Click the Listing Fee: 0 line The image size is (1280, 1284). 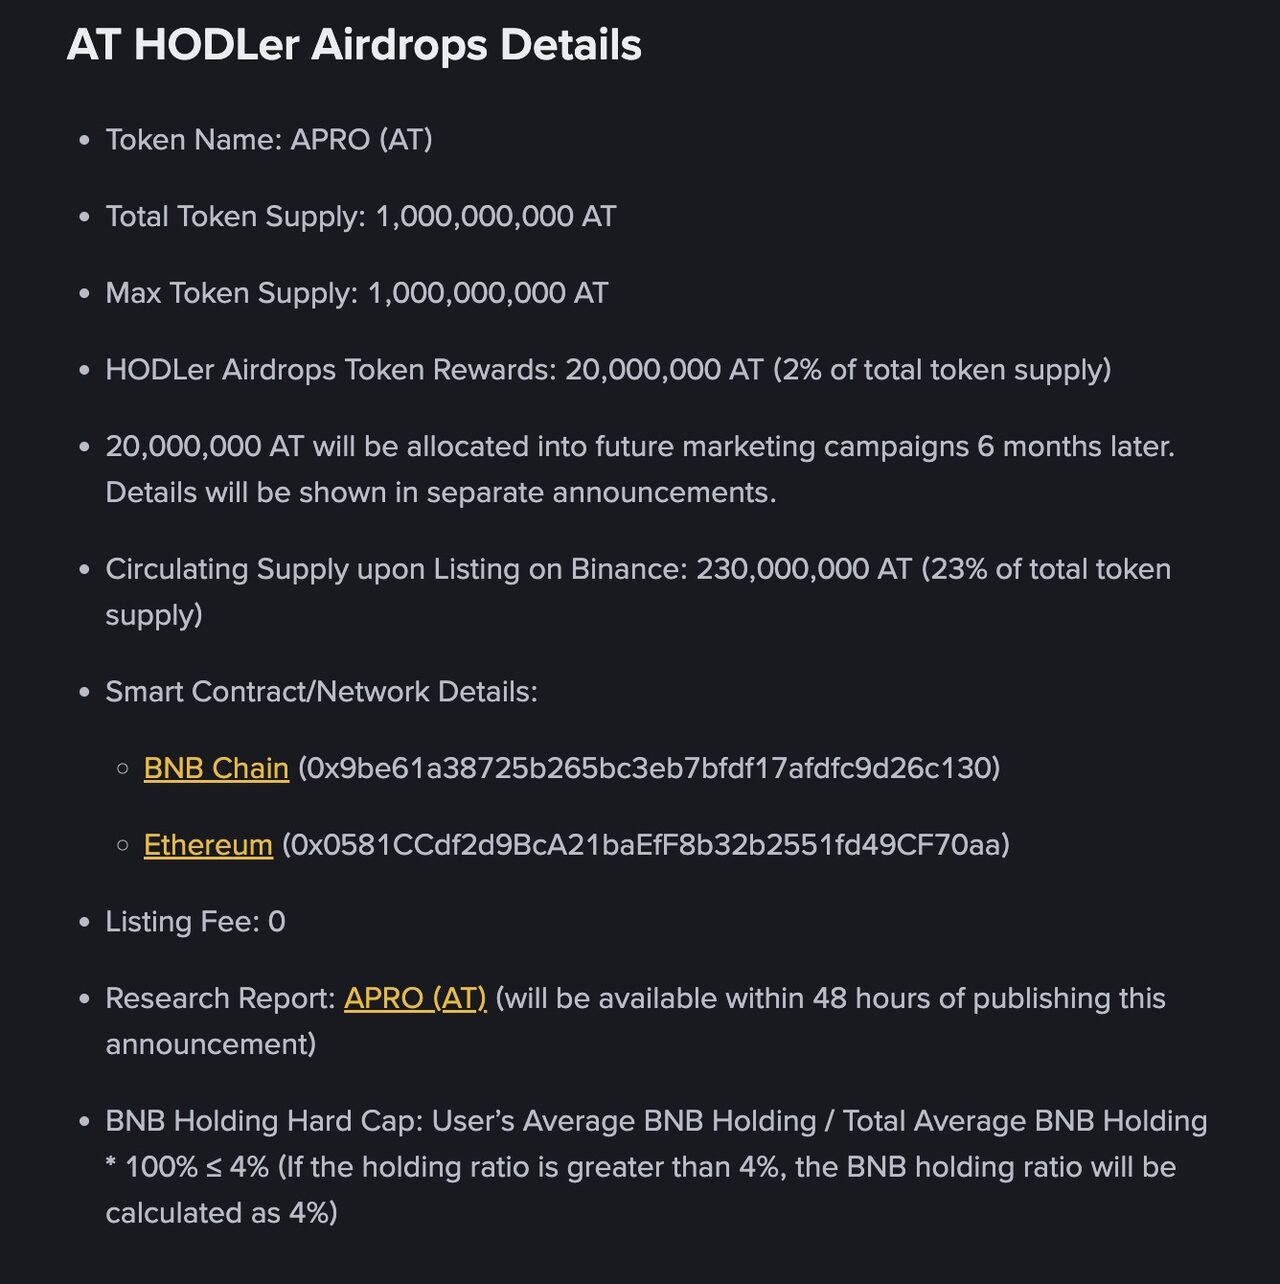[196, 921]
